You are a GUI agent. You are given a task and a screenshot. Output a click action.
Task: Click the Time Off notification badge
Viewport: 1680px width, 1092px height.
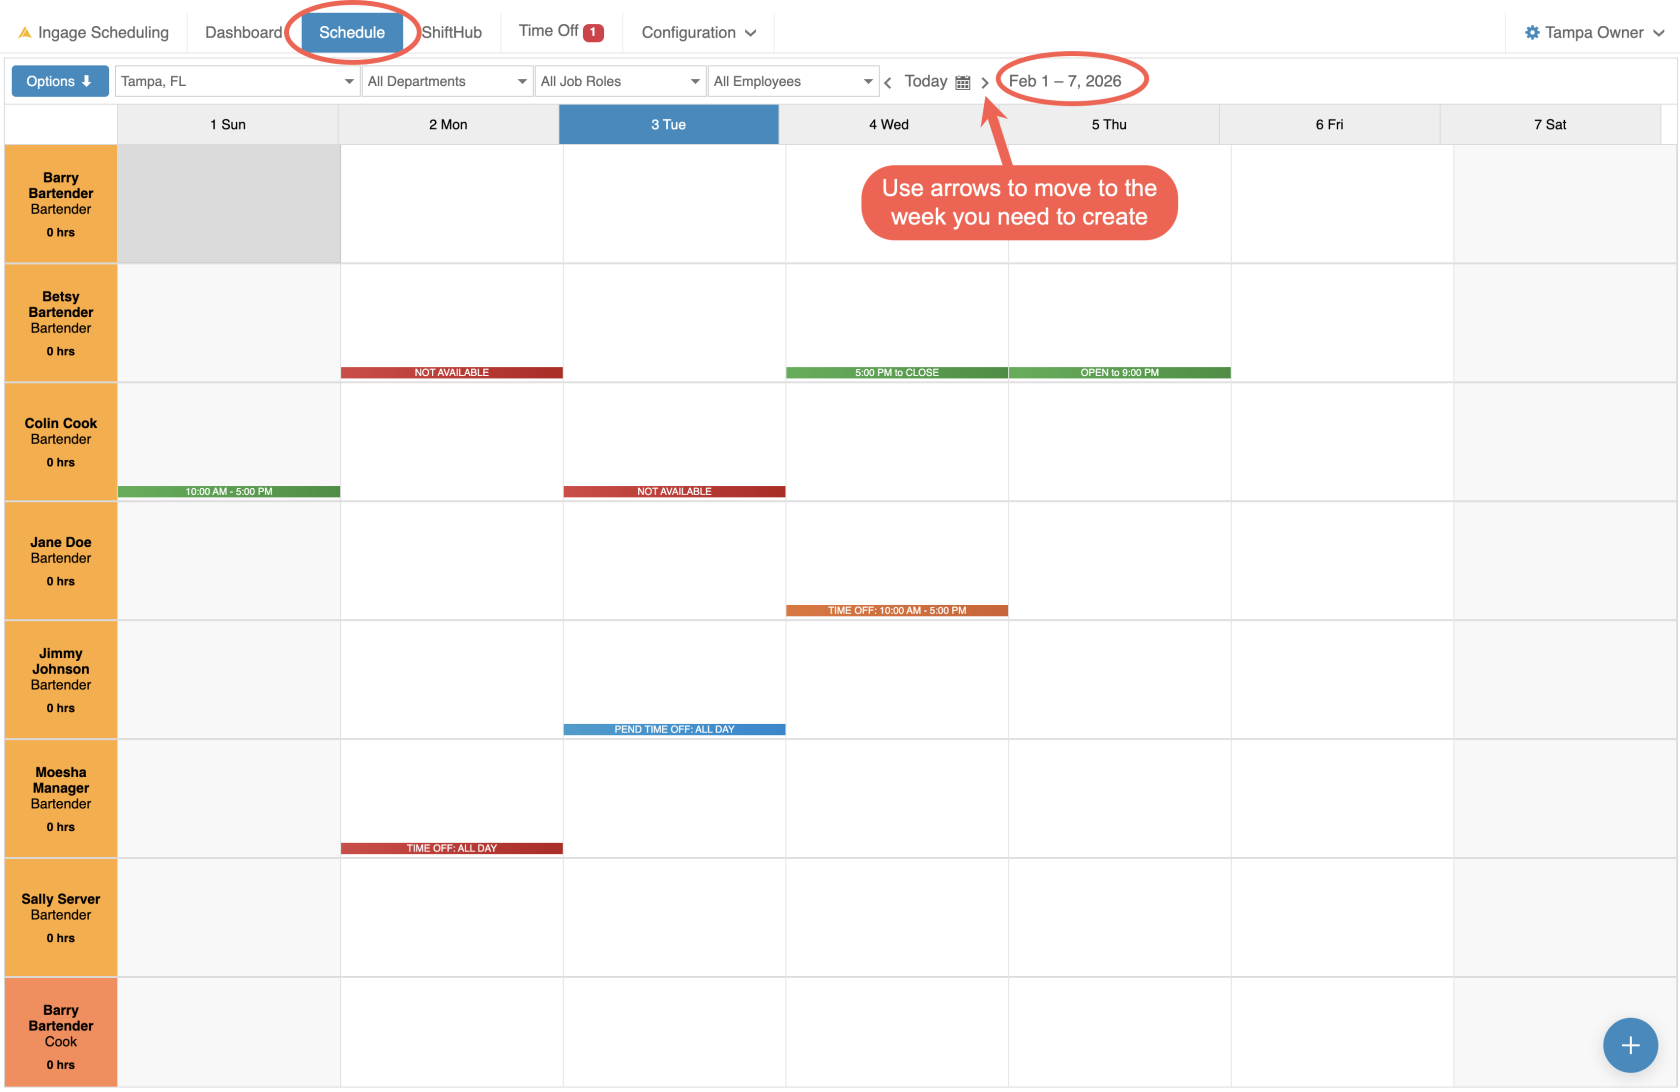click(593, 32)
